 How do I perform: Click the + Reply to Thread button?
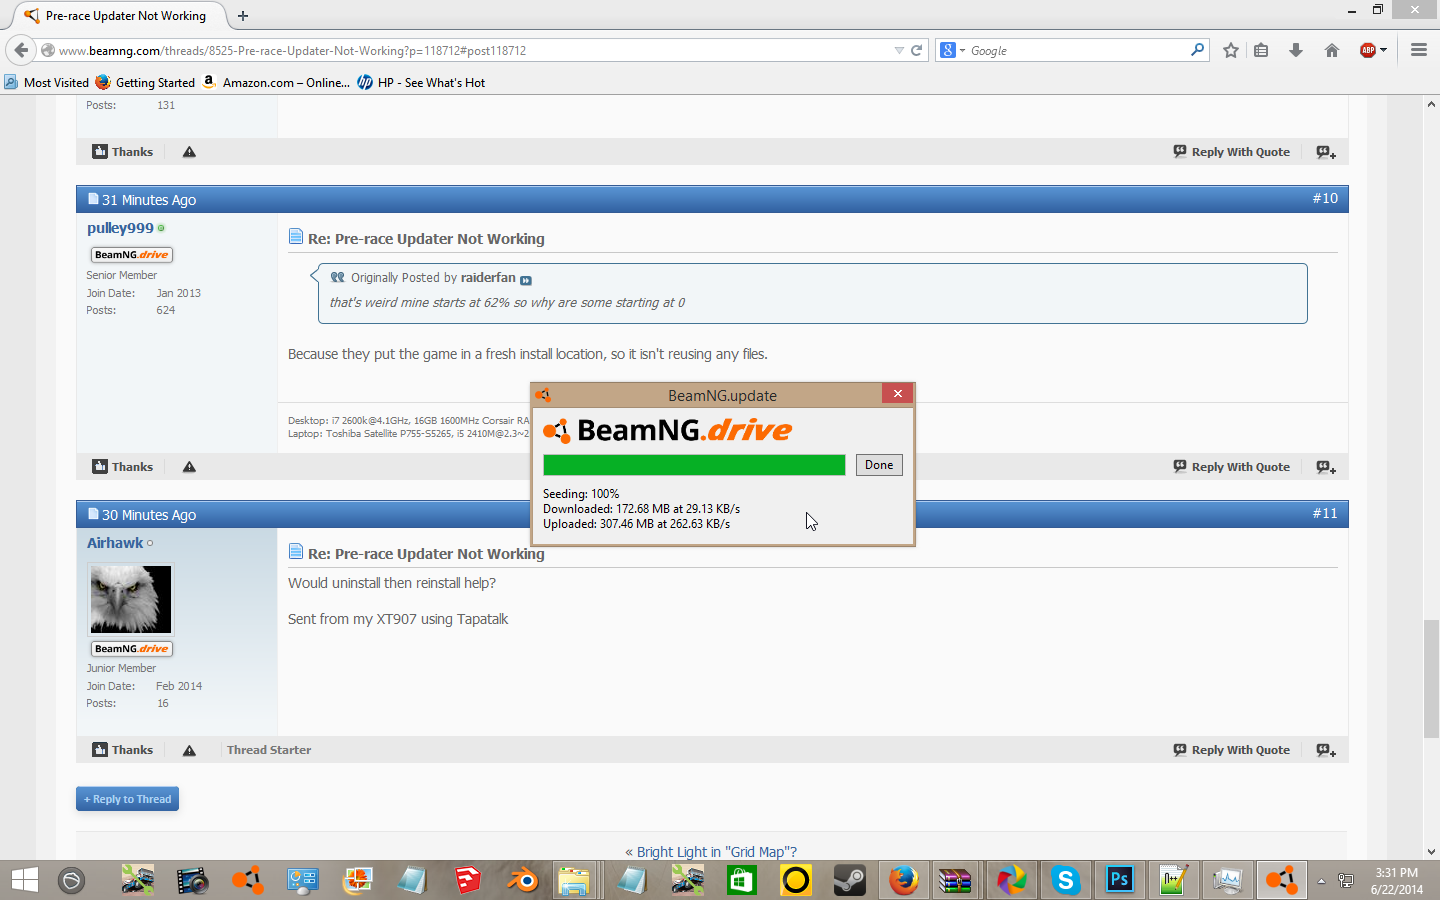point(127,799)
